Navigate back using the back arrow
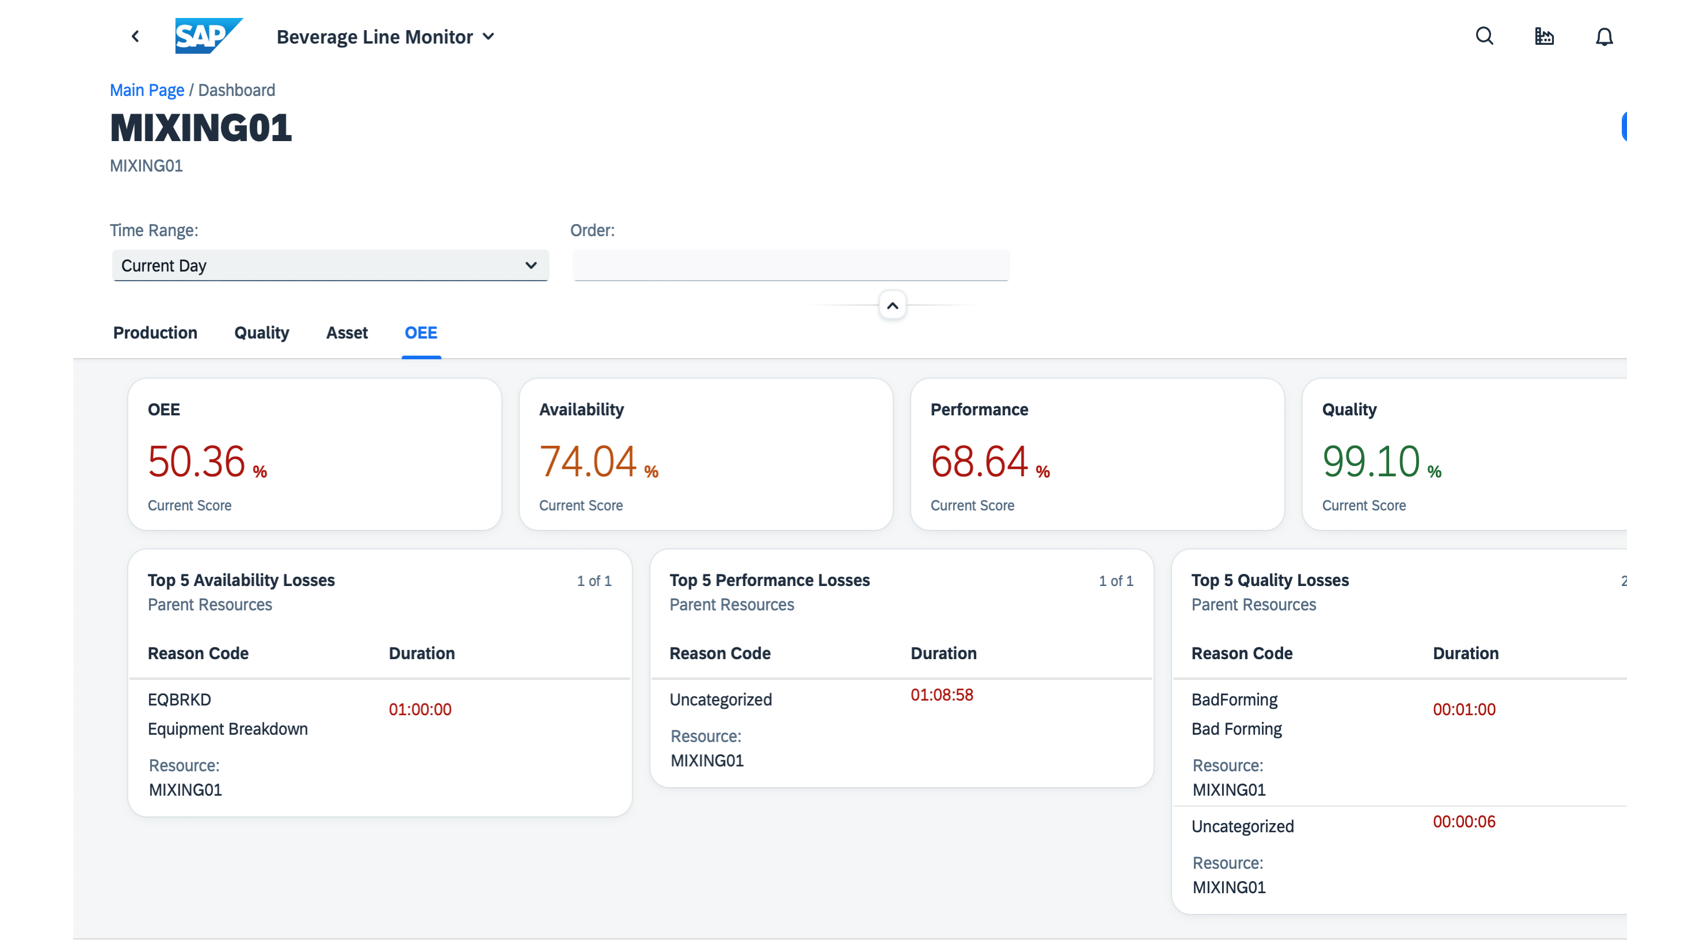The width and height of the screenshot is (1698, 943). [x=135, y=36]
